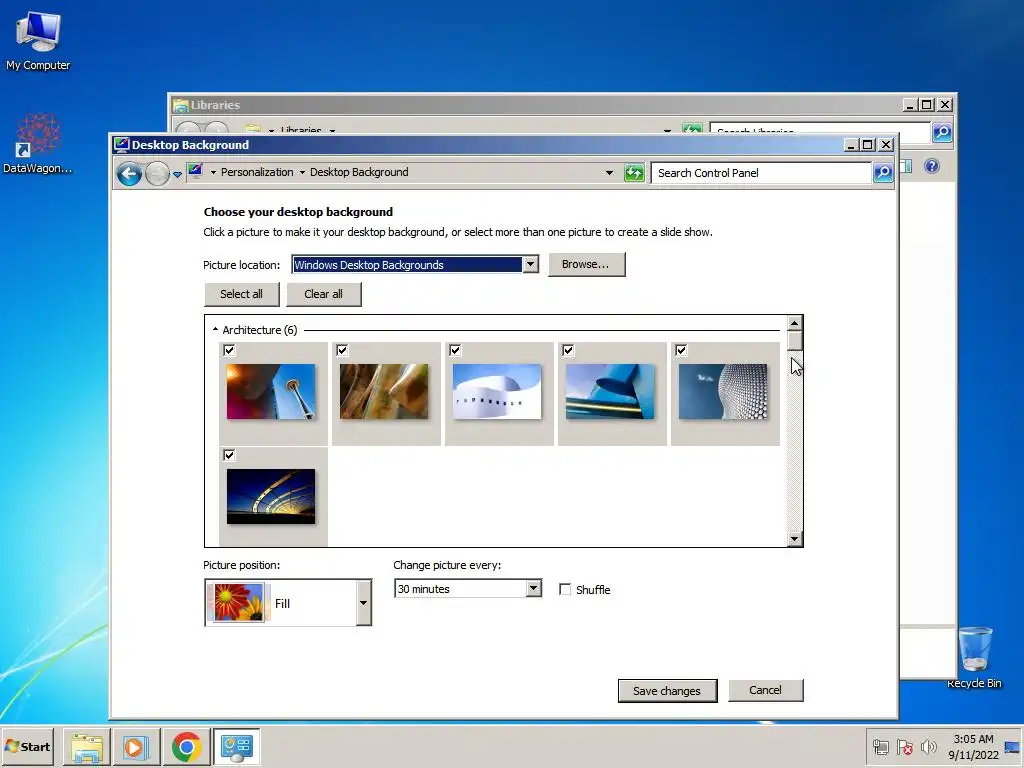Click the Search Control Panel magnifier icon
The image size is (1024, 768).
pos(882,173)
